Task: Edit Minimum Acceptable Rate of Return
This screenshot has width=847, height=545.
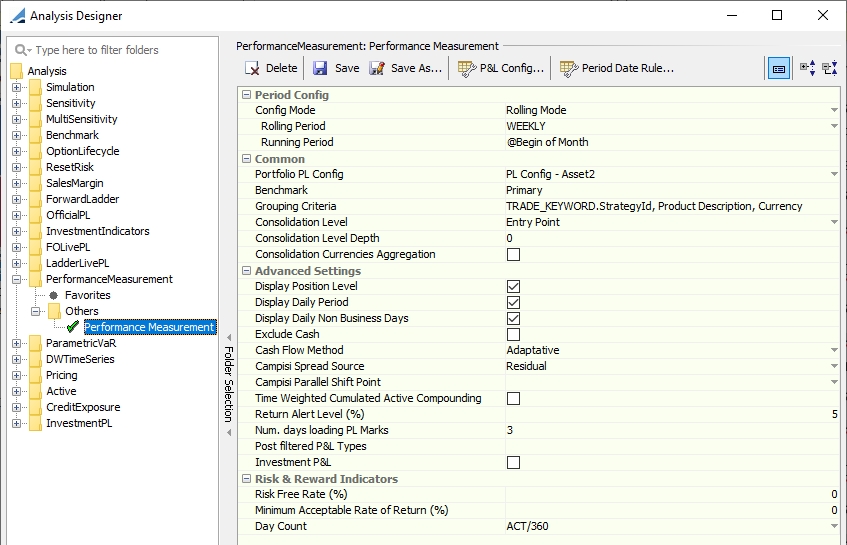Action: tap(672, 510)
